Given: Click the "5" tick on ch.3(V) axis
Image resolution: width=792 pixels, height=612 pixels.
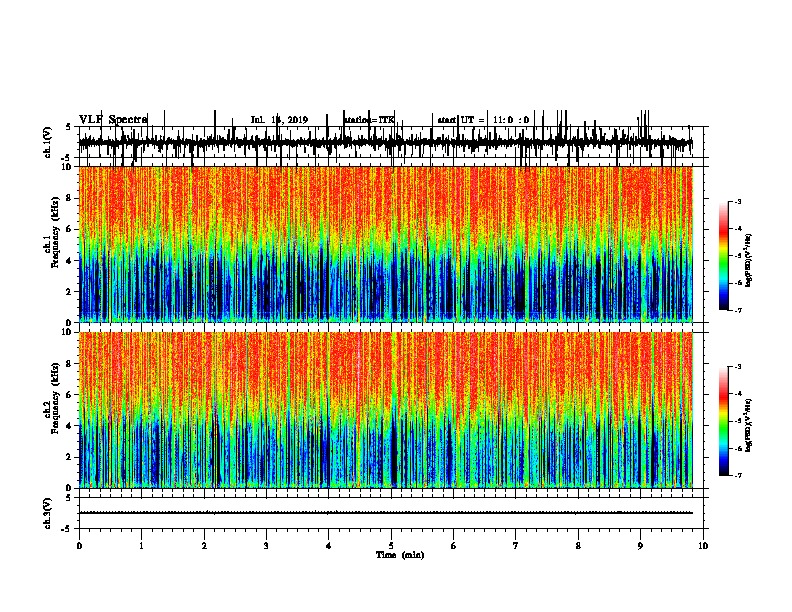Looking at the screenshot, I should click(x=69, y=498).
